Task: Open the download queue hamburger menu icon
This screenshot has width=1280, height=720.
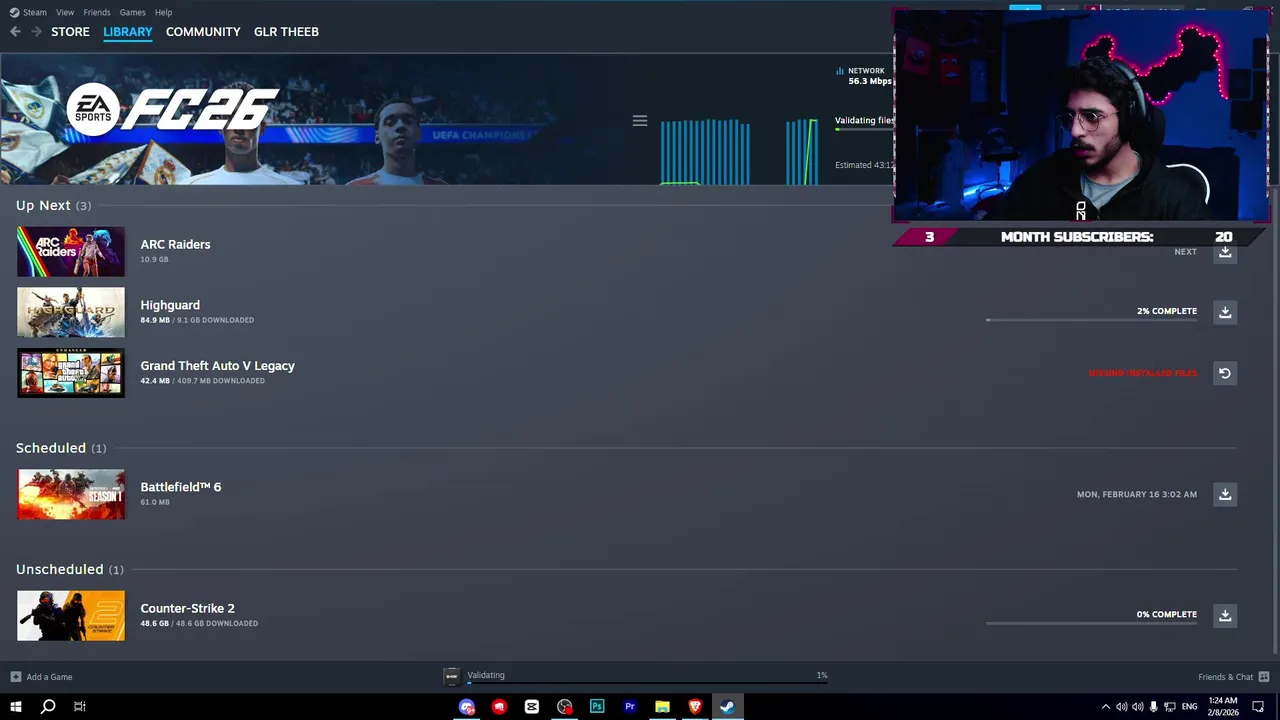Action: coord(640,121)
